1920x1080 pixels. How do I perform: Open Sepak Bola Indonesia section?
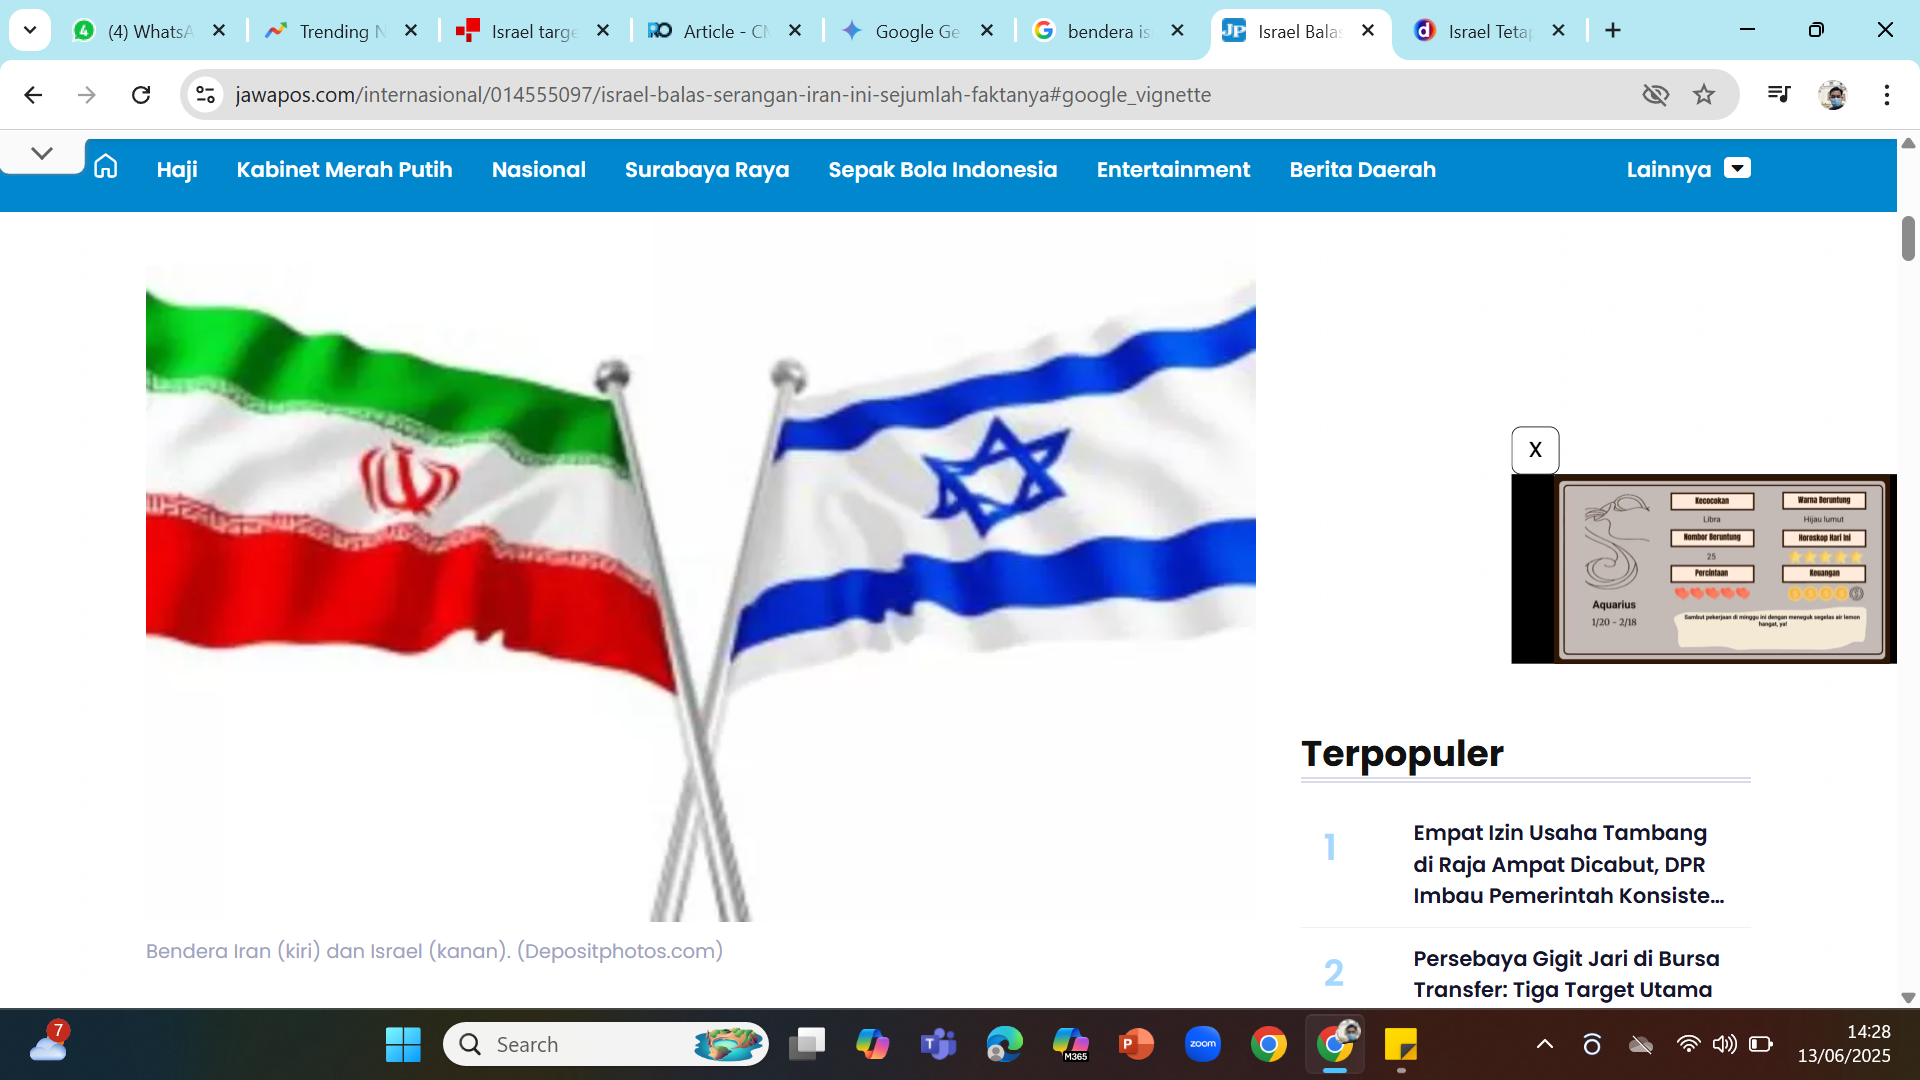(943, 169)
